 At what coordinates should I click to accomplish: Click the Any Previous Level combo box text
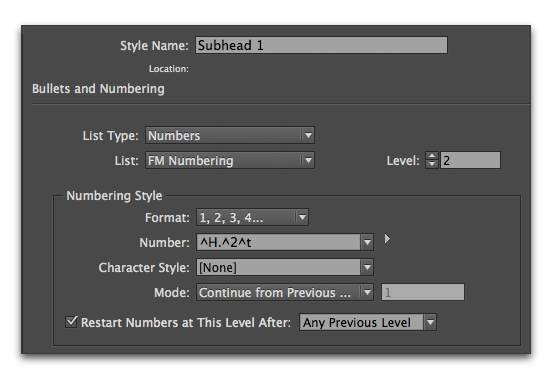click(x=357, y=323)
